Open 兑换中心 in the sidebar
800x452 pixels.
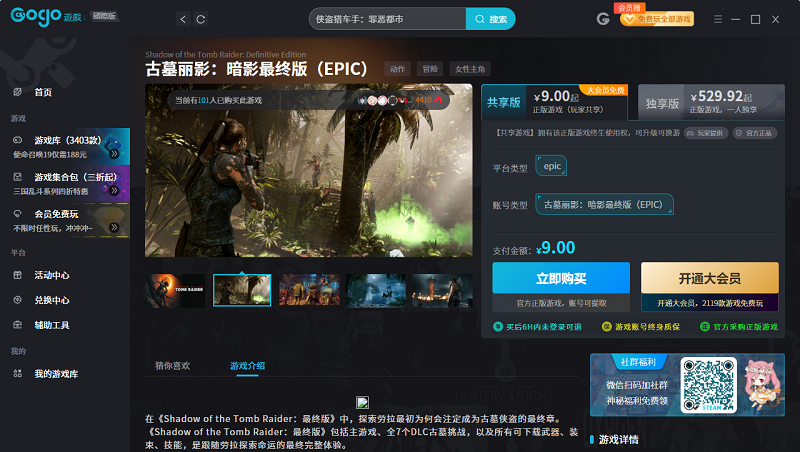click(52, 300)
